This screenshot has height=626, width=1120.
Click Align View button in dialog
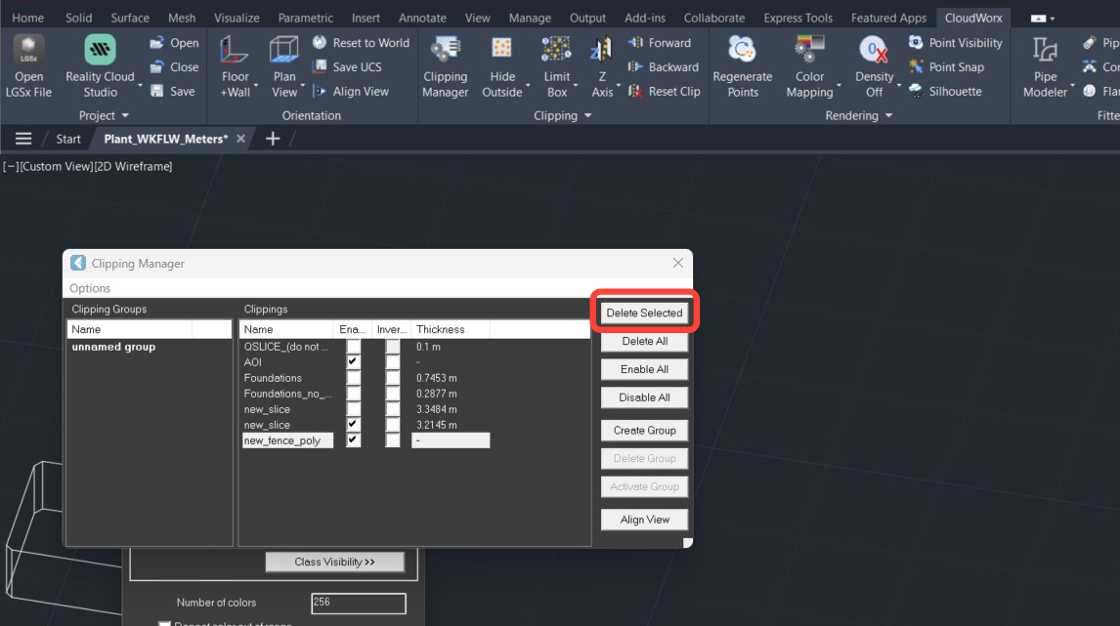(x=644, y=520)
